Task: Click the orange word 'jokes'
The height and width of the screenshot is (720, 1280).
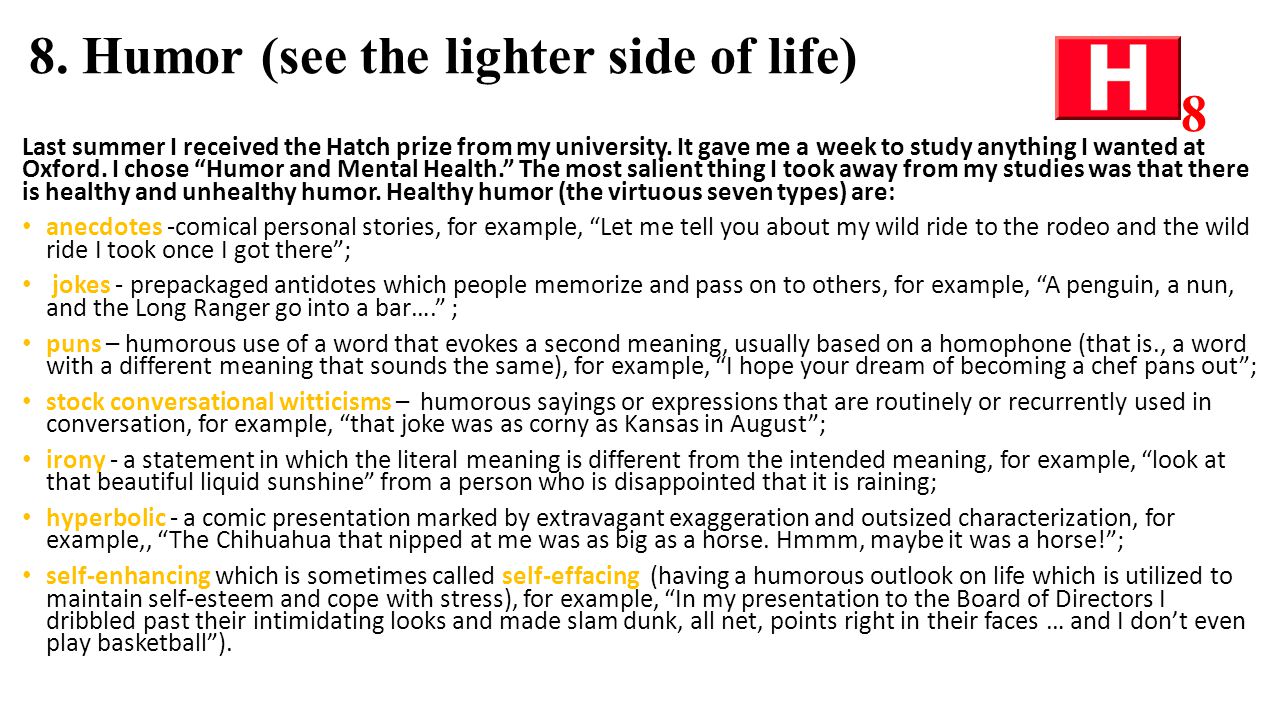Action: point(80,286)
